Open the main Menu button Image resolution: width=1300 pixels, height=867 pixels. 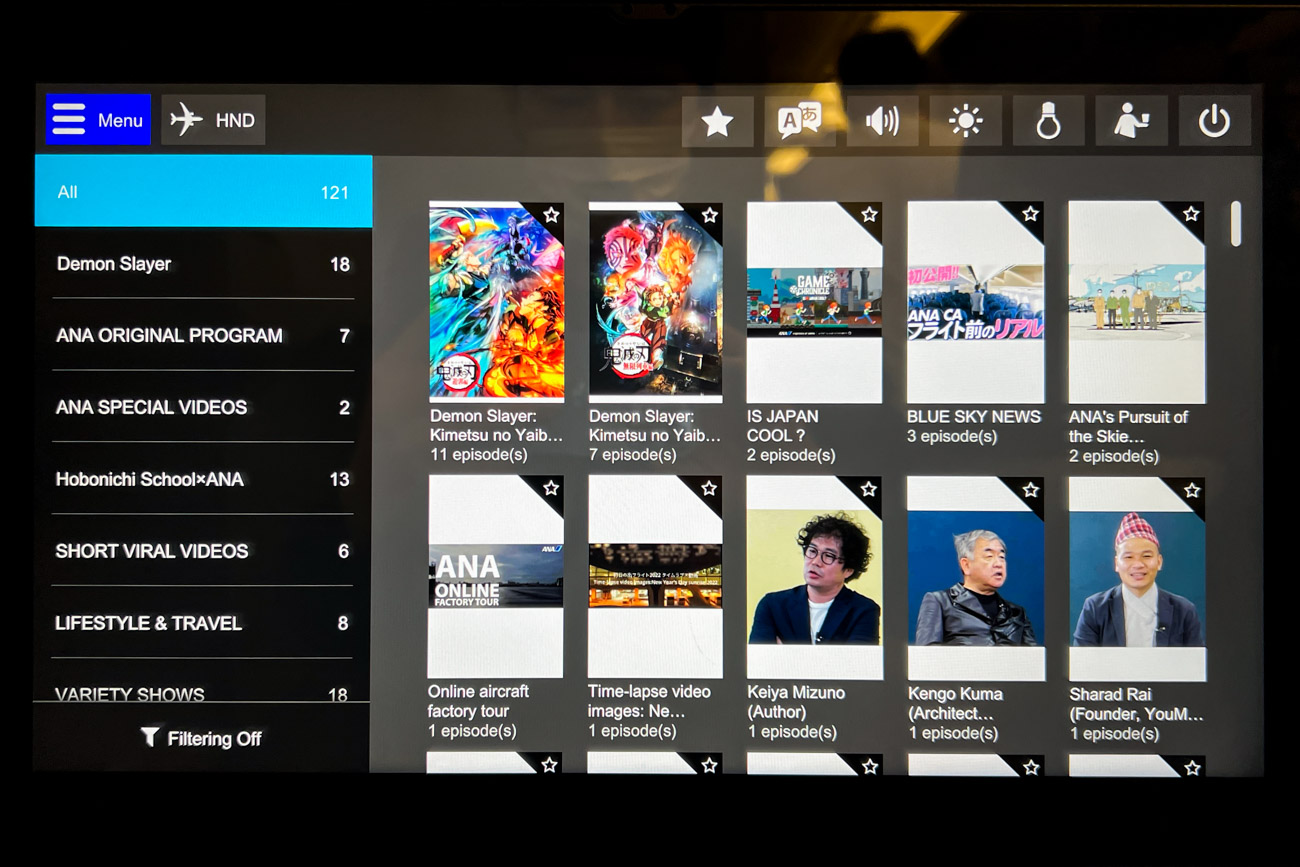click(x=98, y=120)
